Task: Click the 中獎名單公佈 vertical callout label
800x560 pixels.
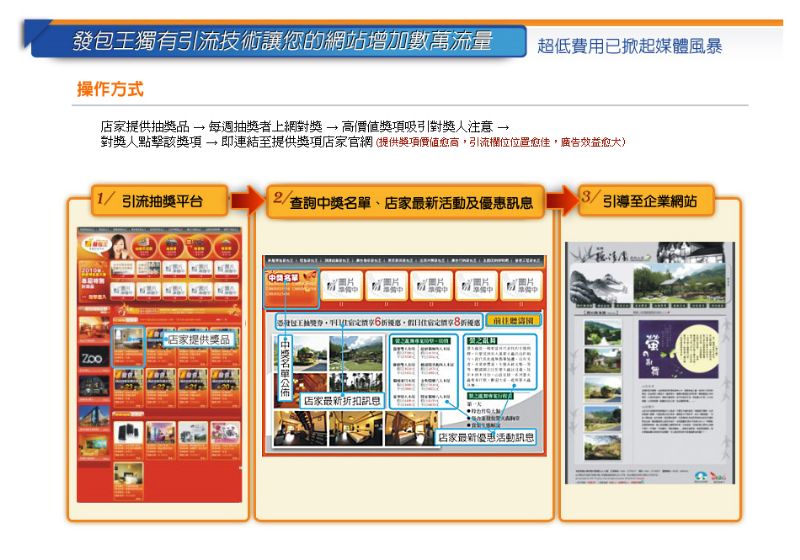Action: [x=285, y=366]
